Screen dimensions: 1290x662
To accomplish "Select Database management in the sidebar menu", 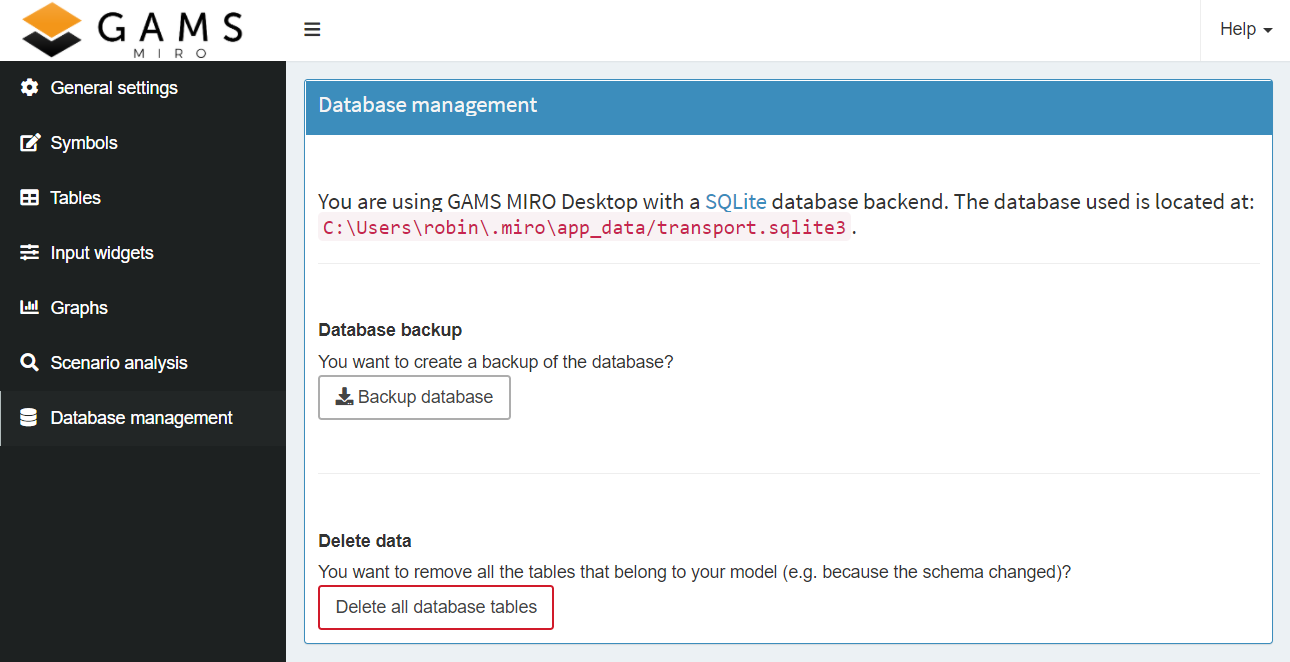I will 141,417.
